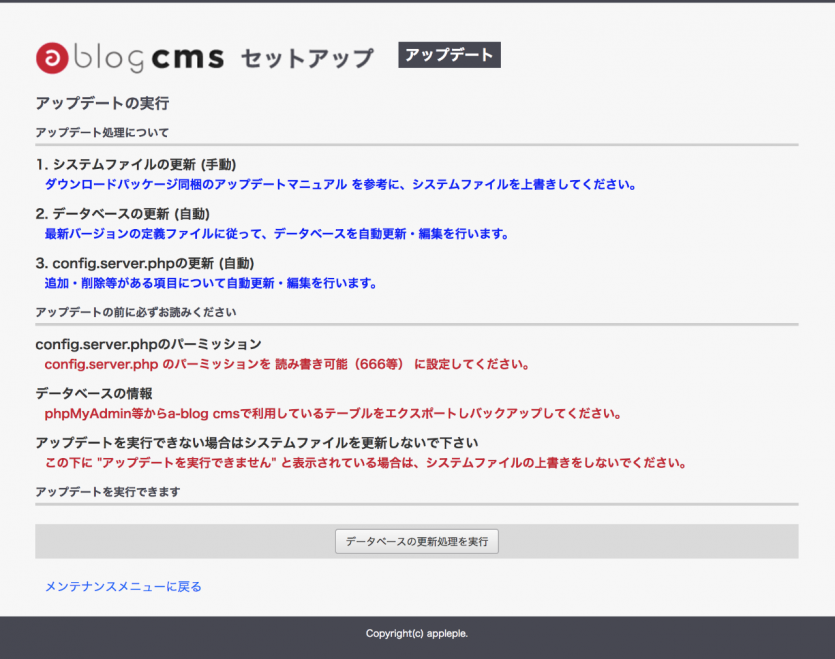
Task: Click the blue 最新バージョンの定義ファイル description line
Action: tap(277, 233)
